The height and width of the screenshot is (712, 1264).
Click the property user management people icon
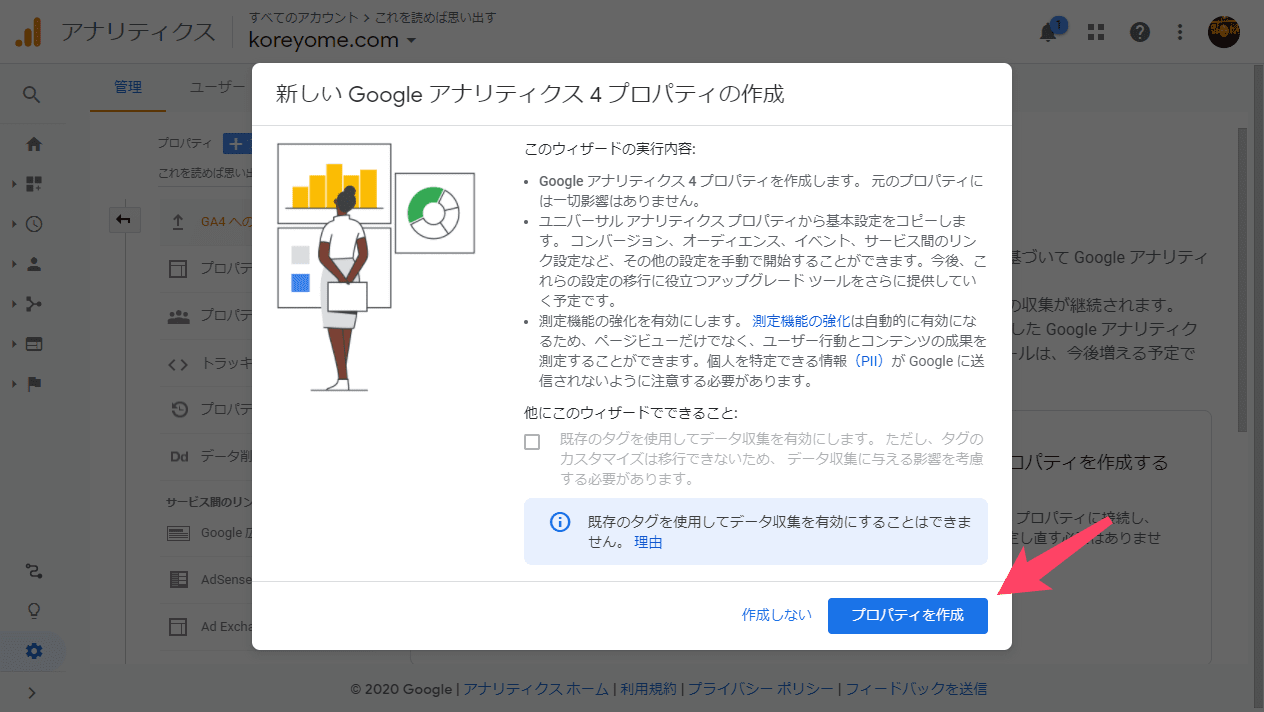click(x=178, y=316)
